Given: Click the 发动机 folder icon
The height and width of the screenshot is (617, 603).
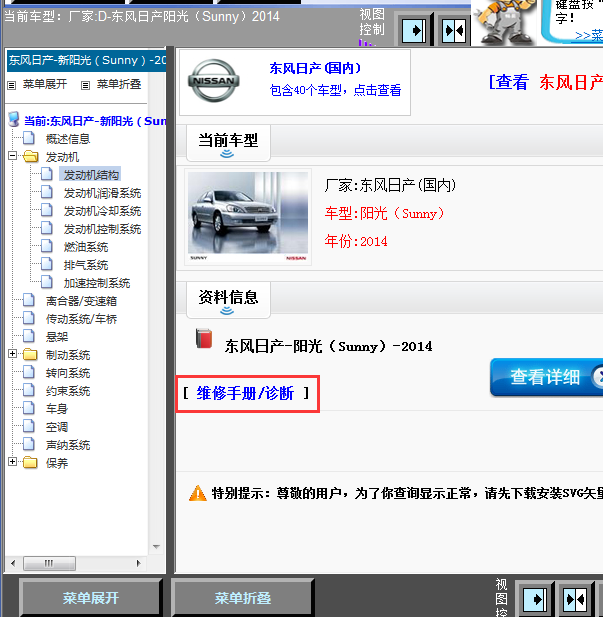Looking at the screenshot, I should [x=30, y=157].
